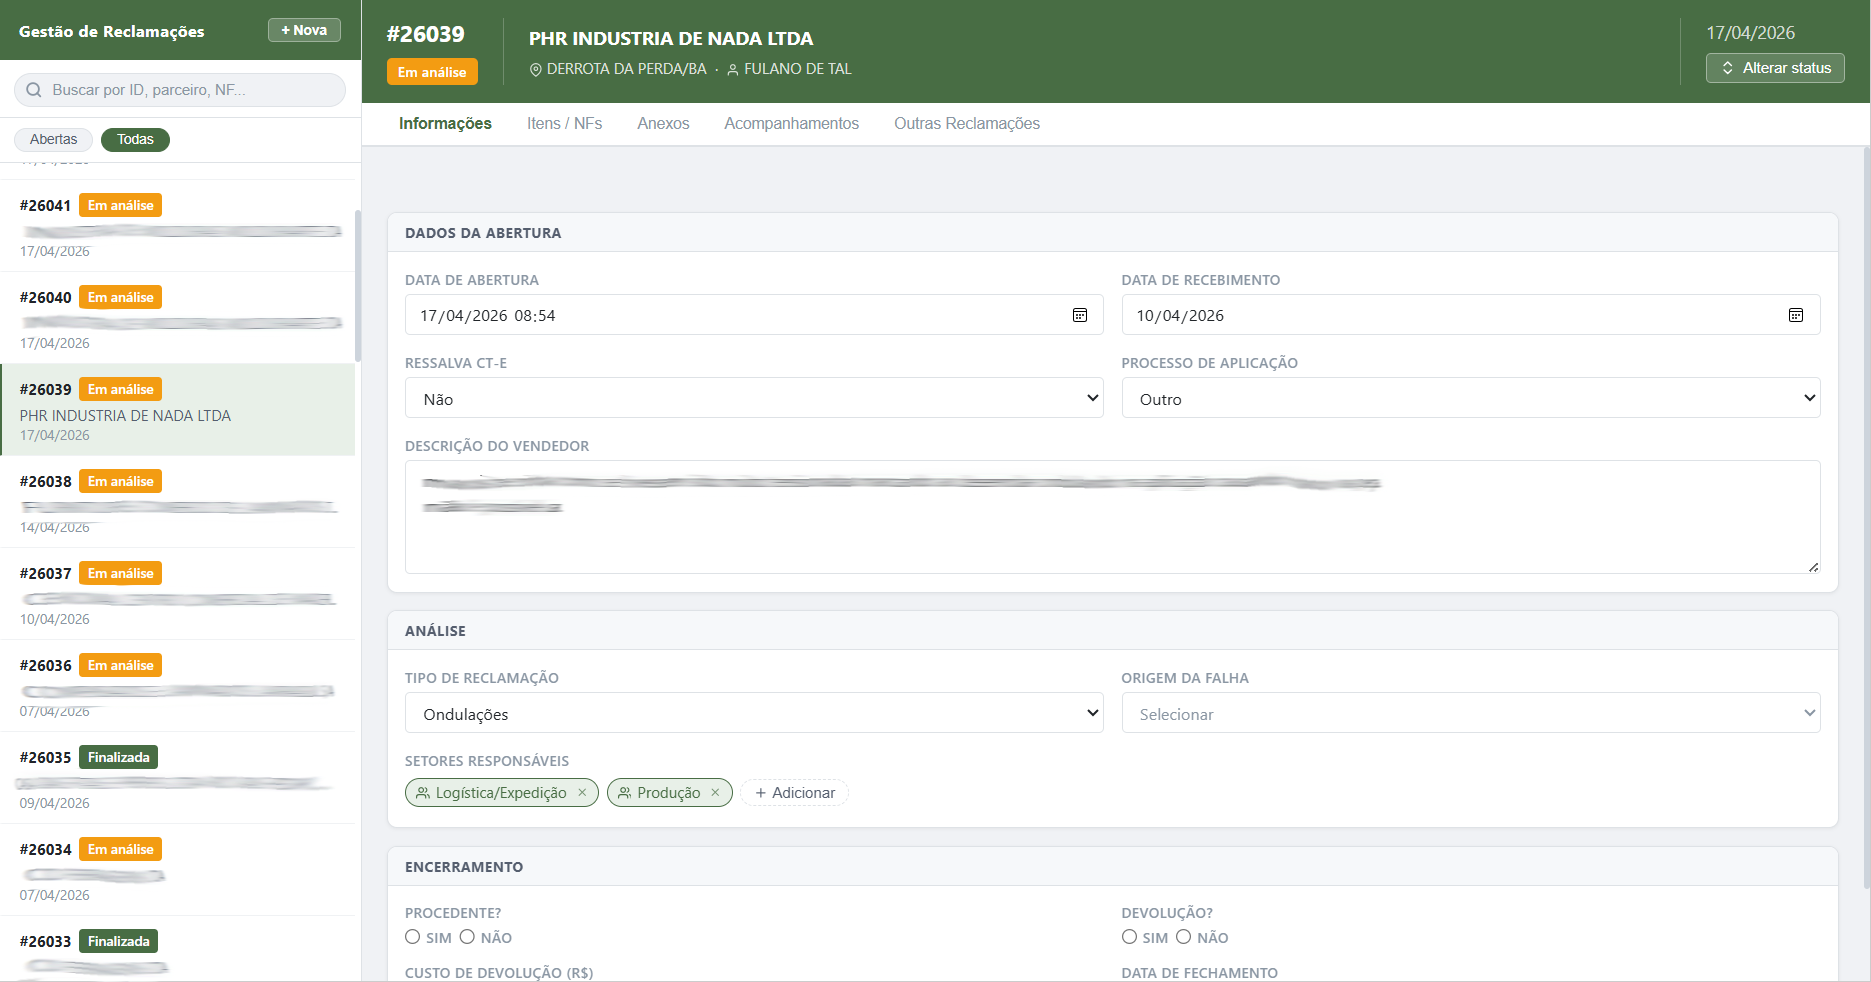Open complaint #26038 in the list
Viewport: 1871px width, 982px height.
point(178,502)
